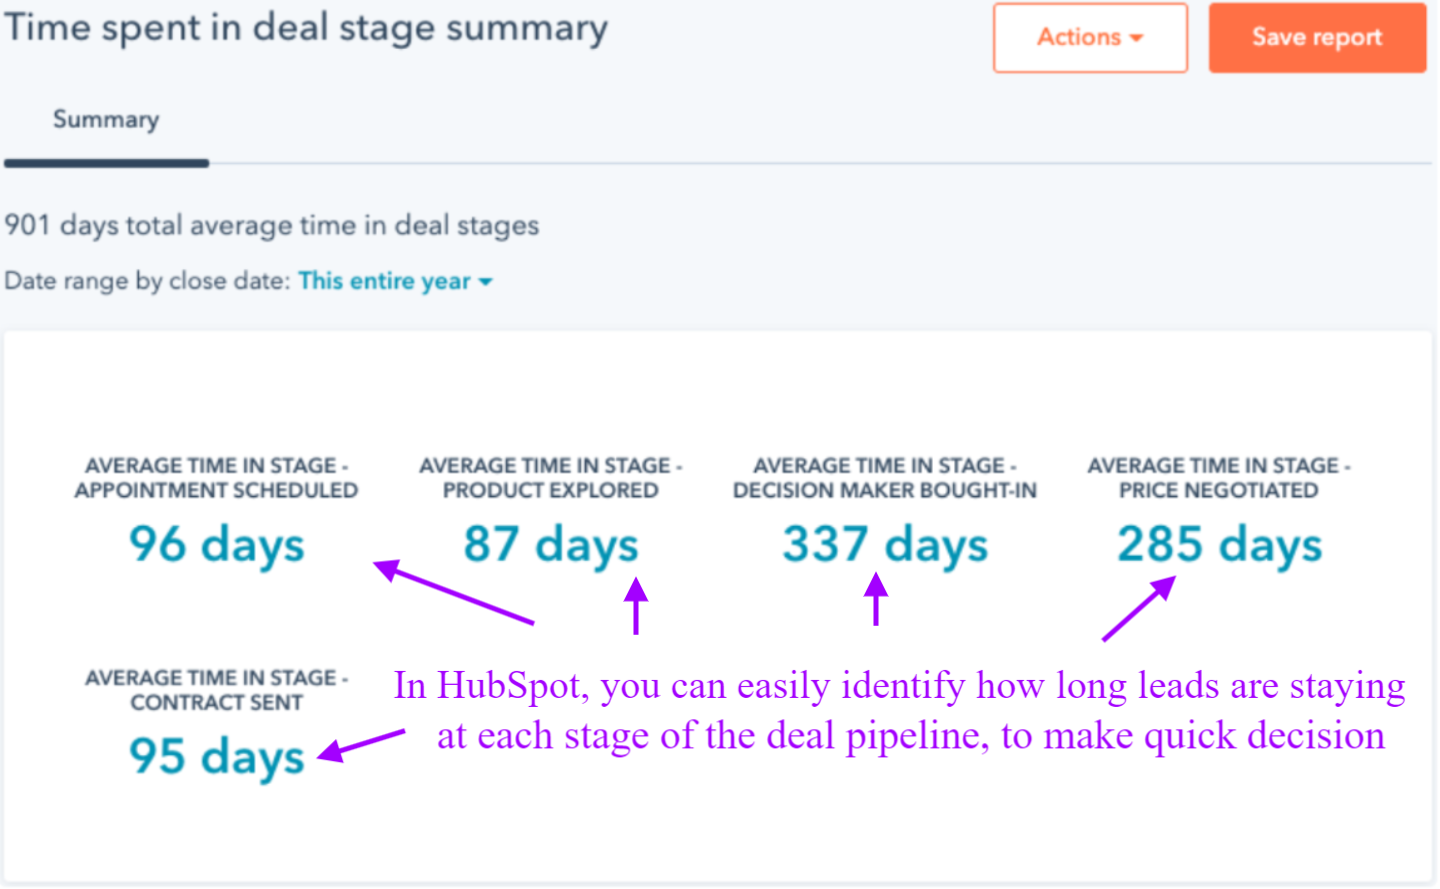Click the teal 'This entire year' link
The image size is (1440, 889).
[383, 281]
